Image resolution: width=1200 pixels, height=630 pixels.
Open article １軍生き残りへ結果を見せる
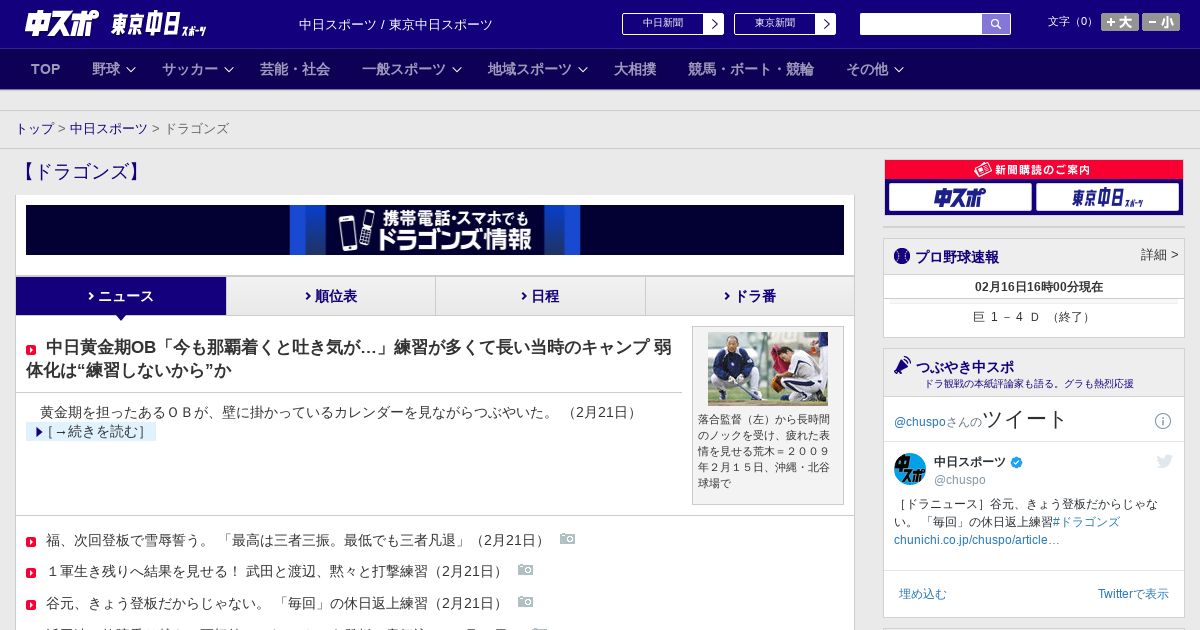276,572
